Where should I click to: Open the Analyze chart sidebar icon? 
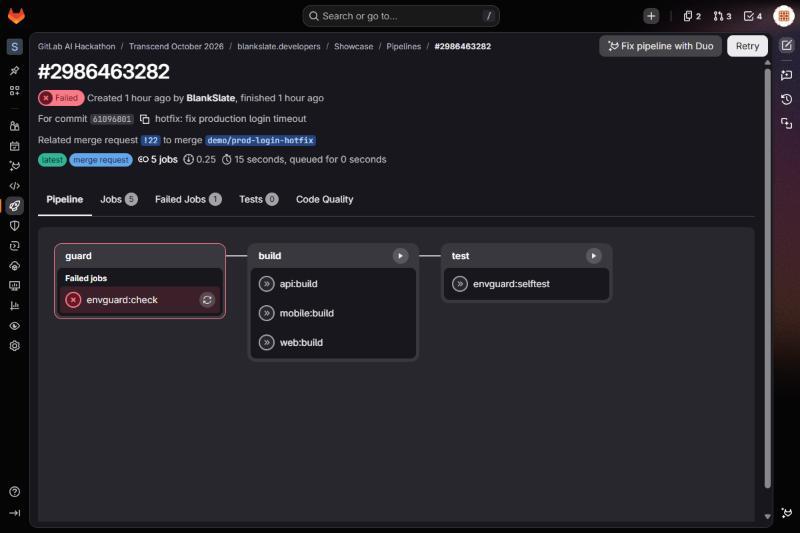point(14,306)
